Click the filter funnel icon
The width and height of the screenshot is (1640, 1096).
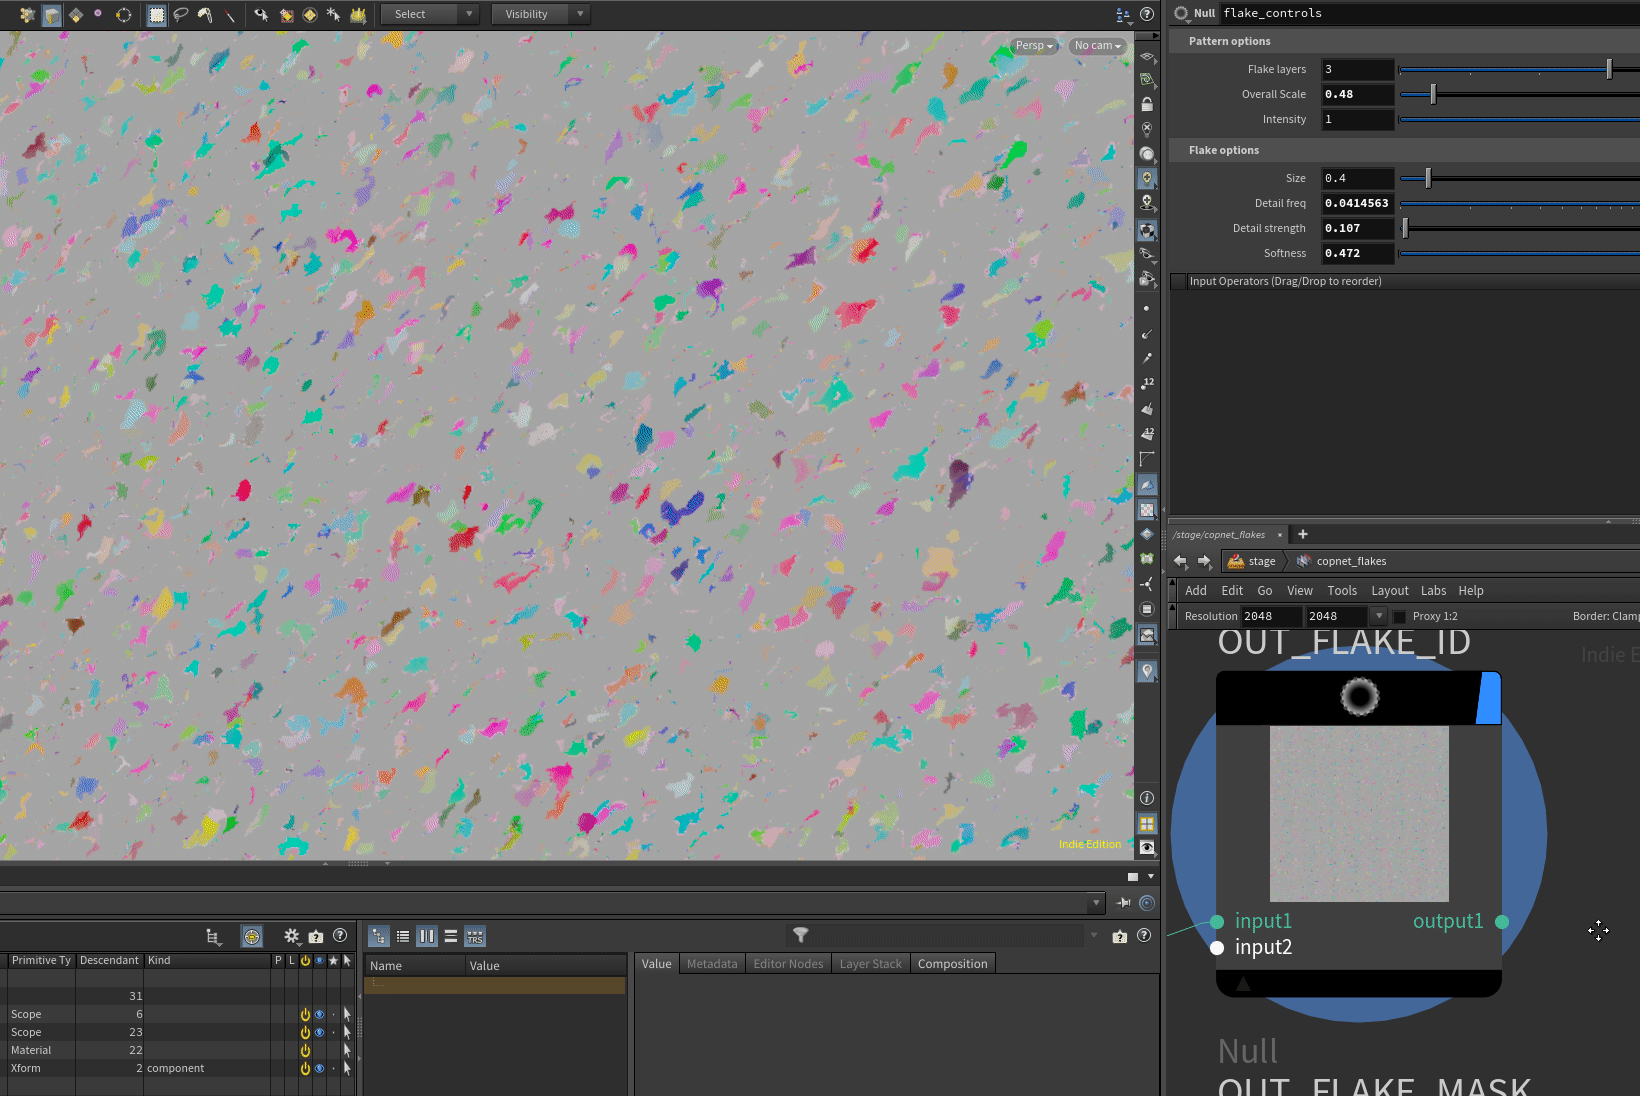click(x=800, y=935)
